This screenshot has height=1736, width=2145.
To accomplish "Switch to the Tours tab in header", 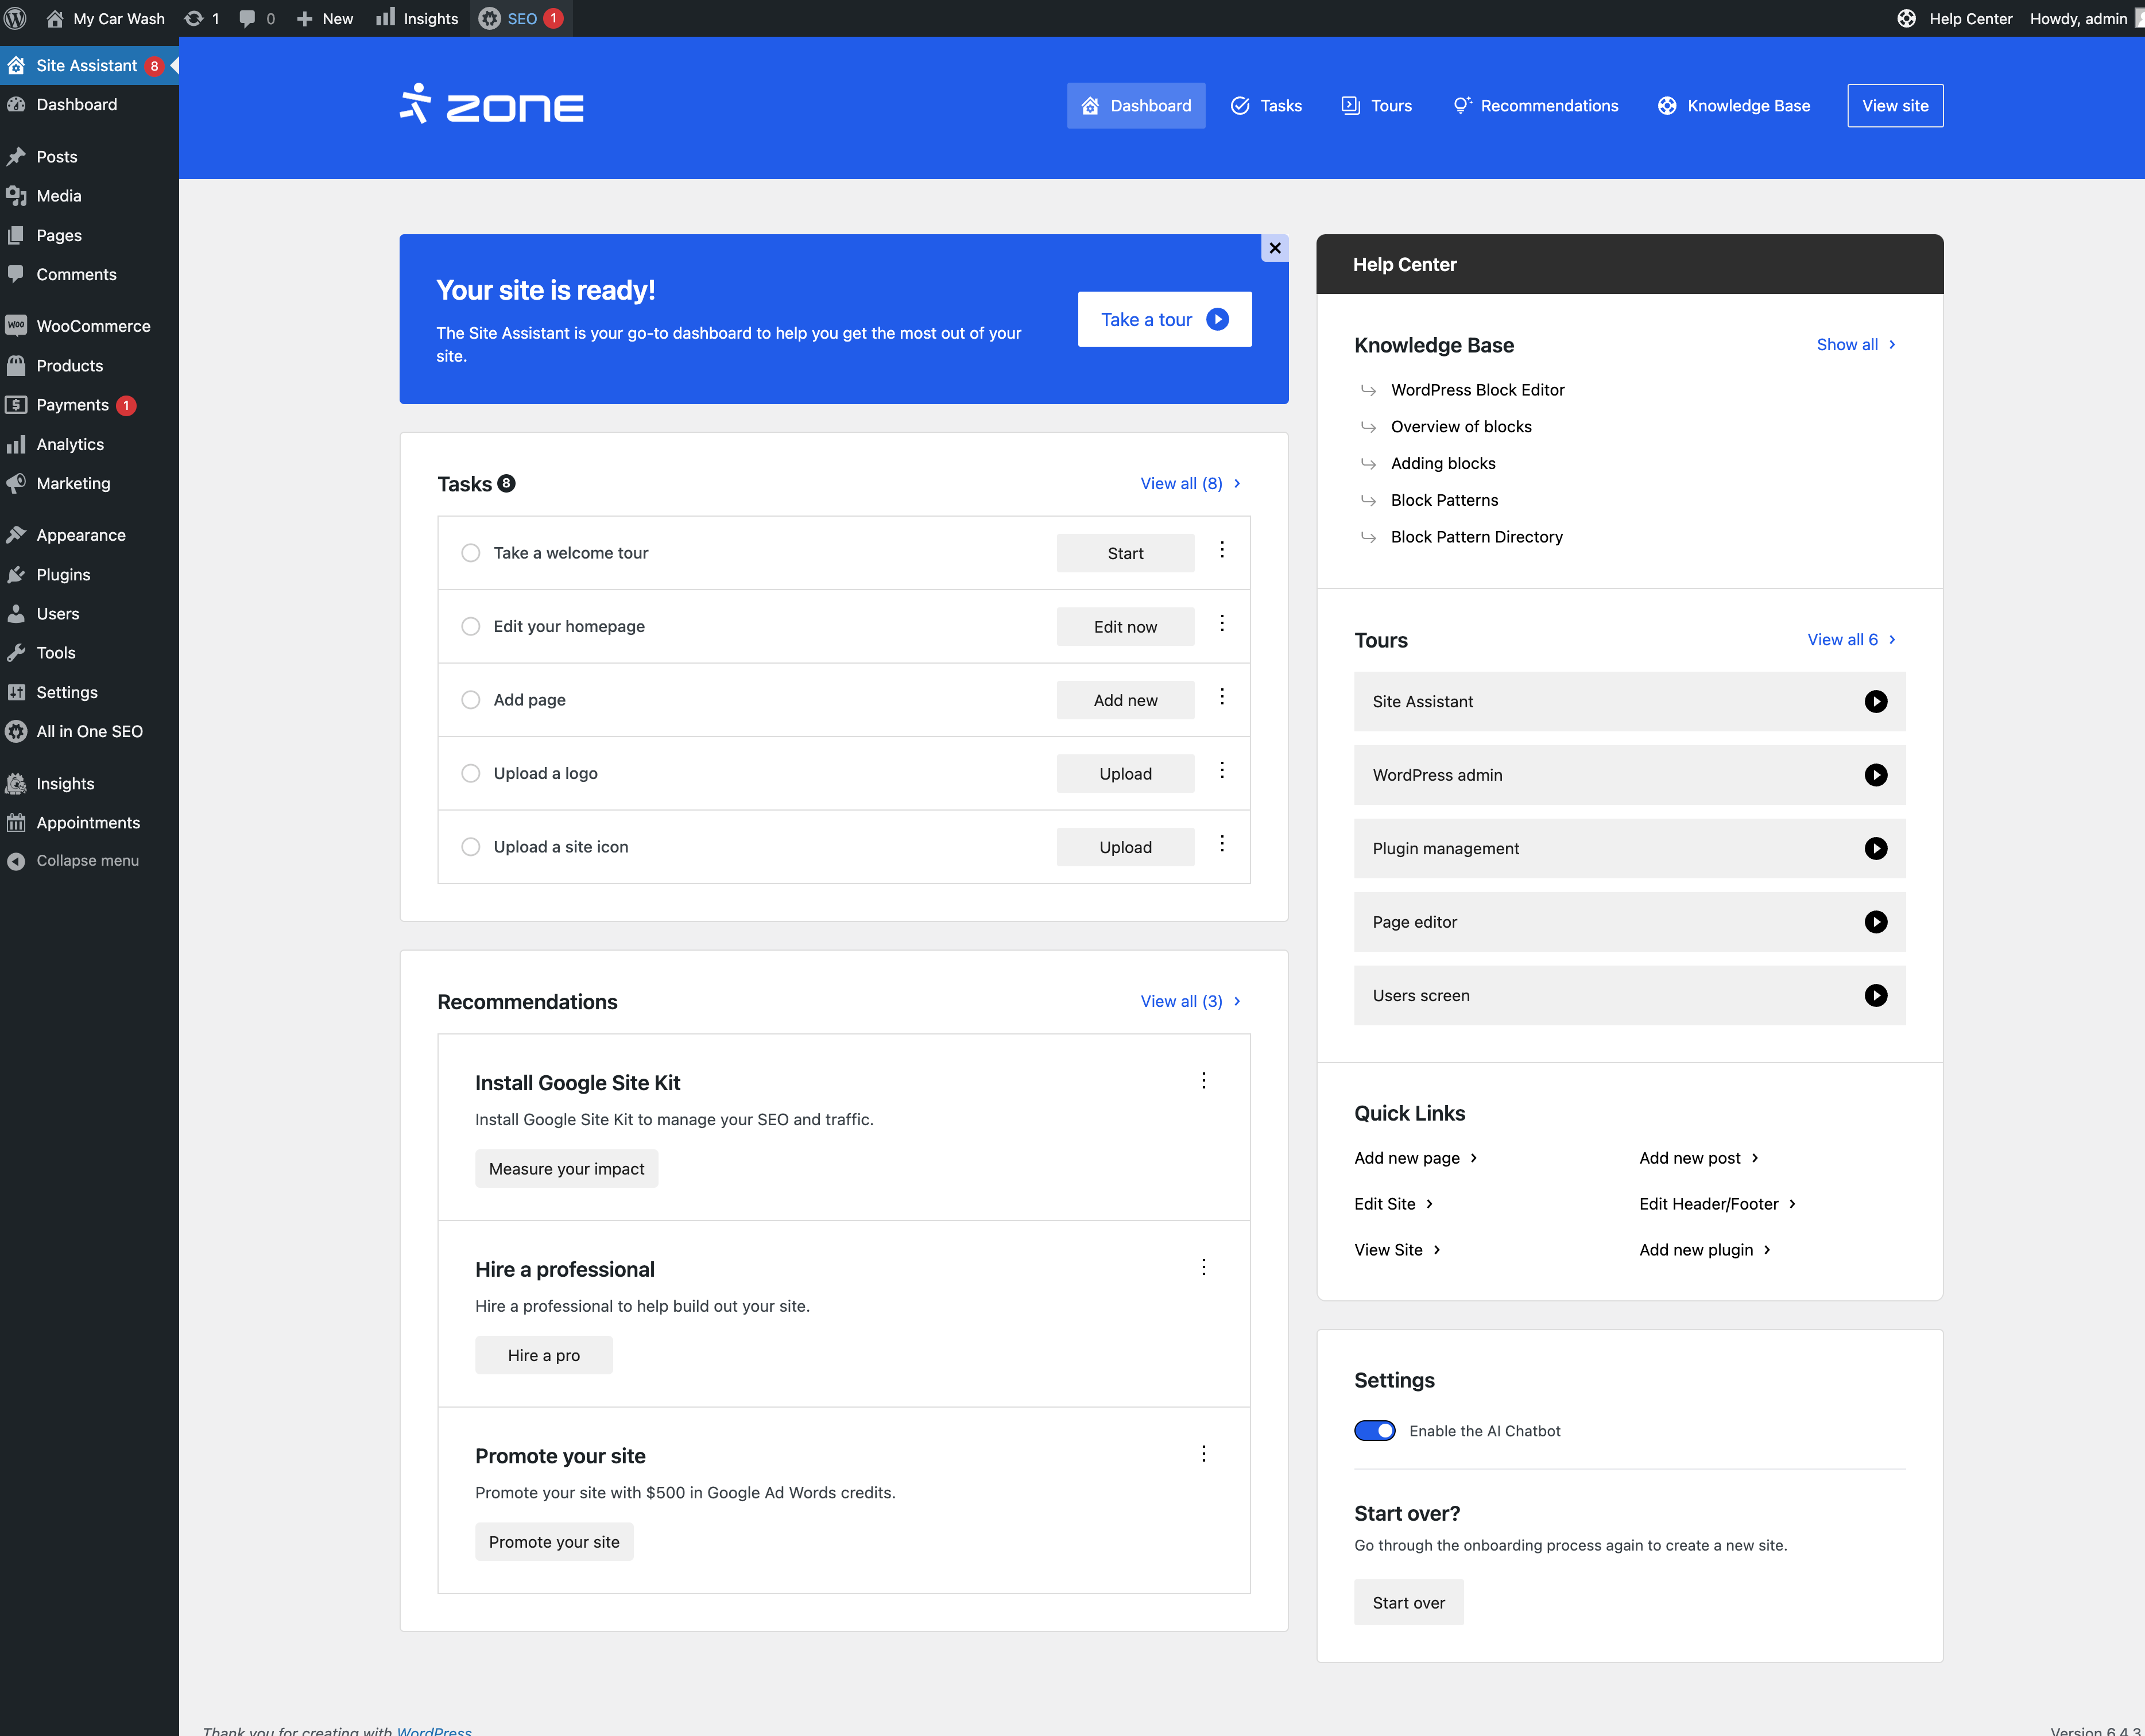I will (x=1376, y=105).
